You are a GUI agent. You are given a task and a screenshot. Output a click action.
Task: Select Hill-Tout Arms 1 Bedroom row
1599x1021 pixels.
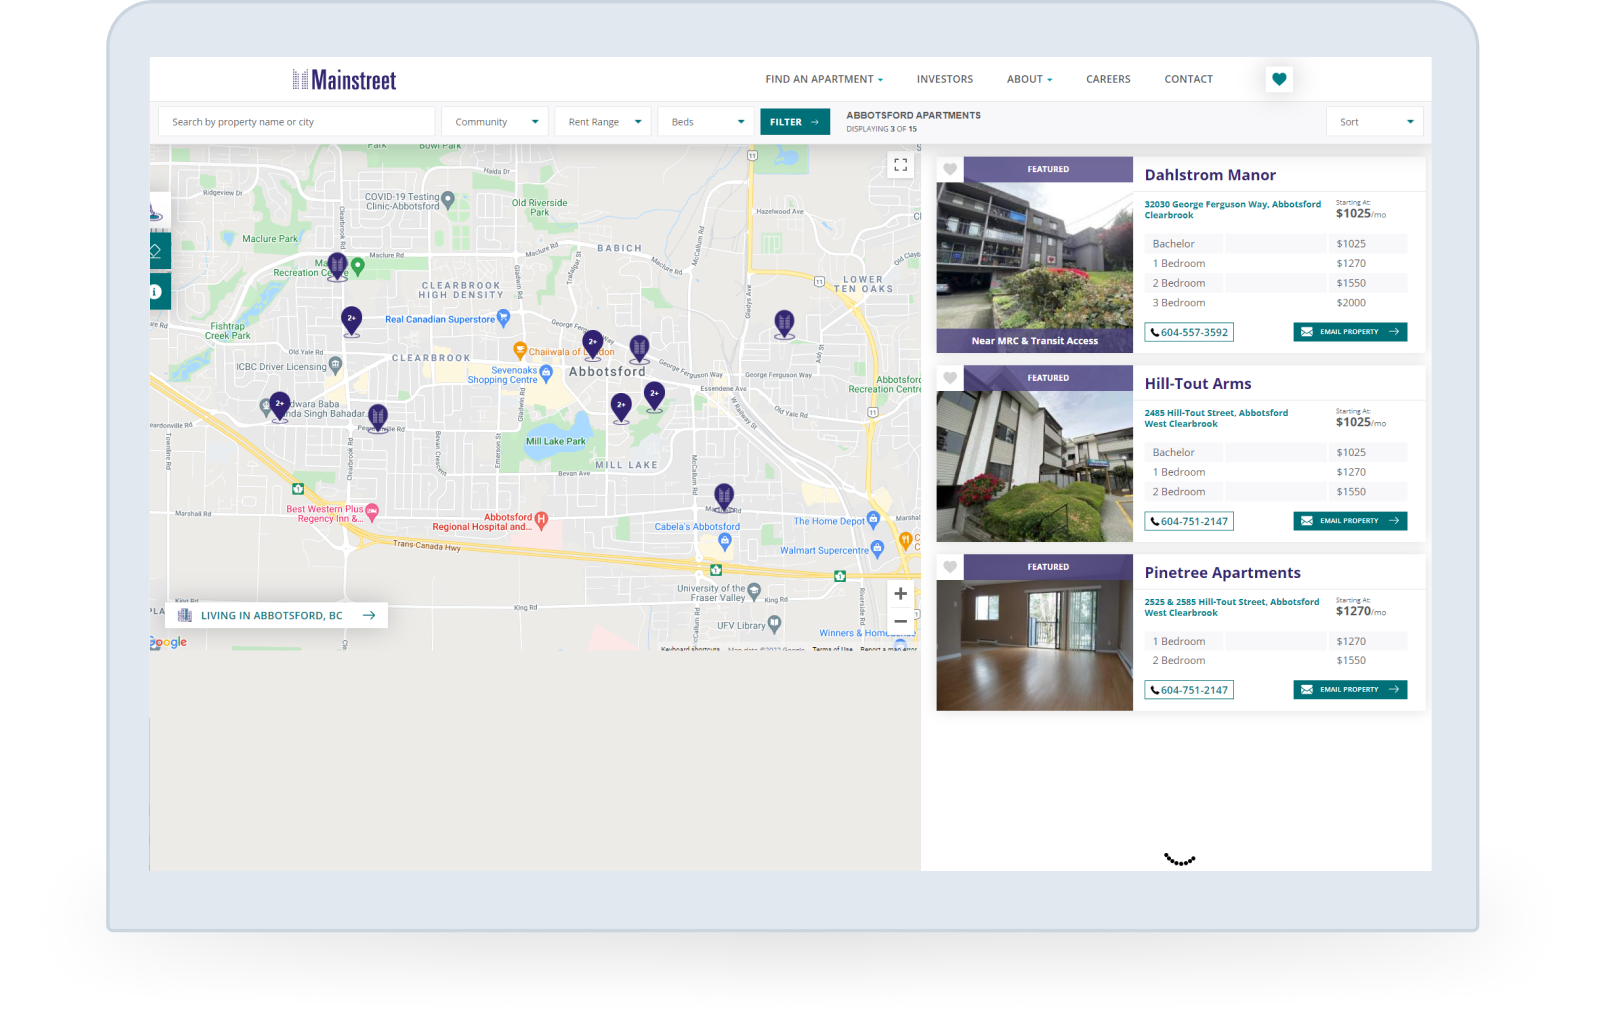coord(1276,472)
